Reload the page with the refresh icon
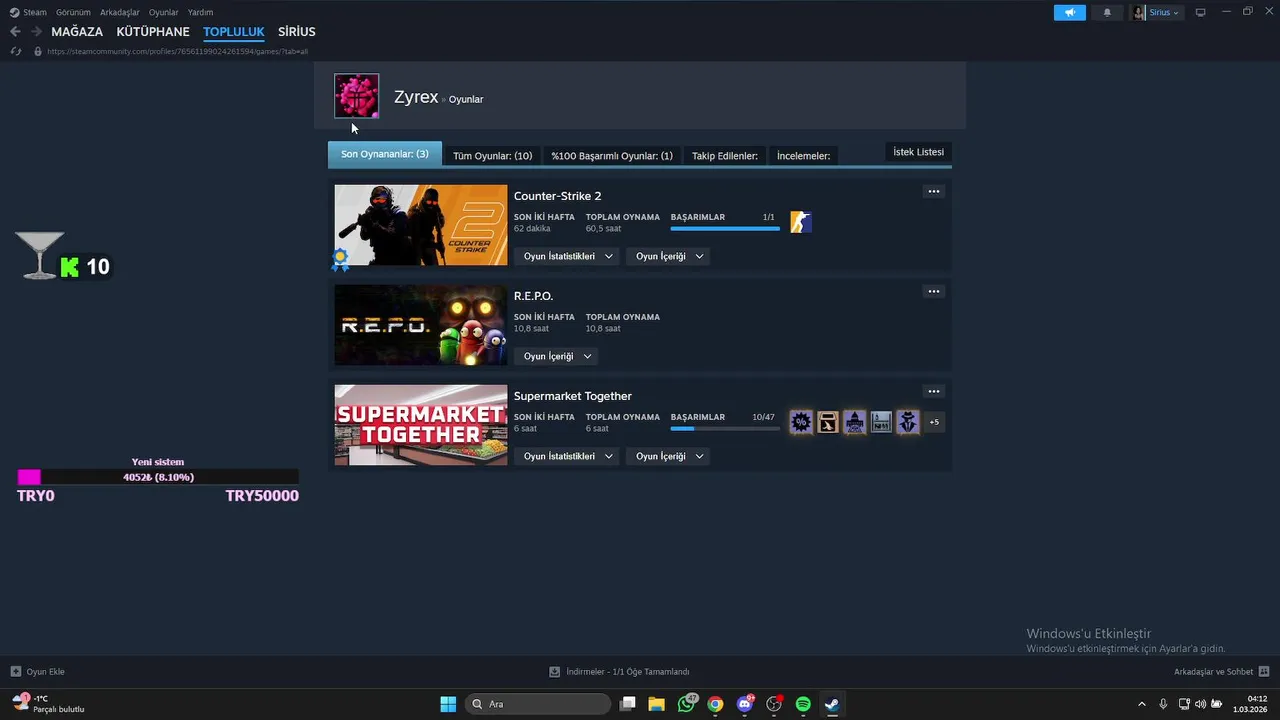This screenshot has width=1280, height=720. point(16,51)
